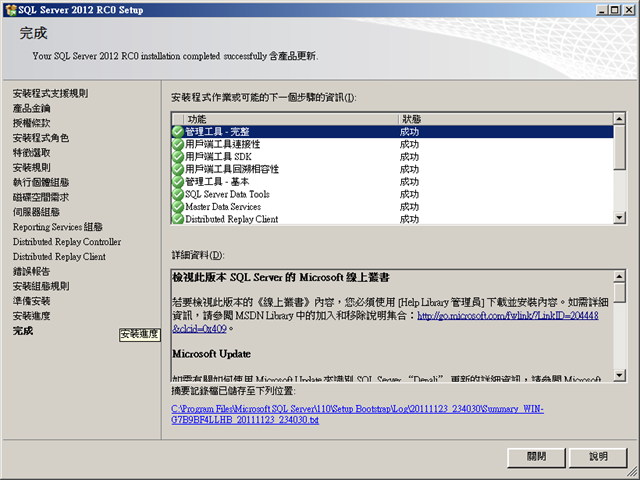Close the Setup window with title bar X
This screenshot has height=480, width=640.
(x=629, y=10)
